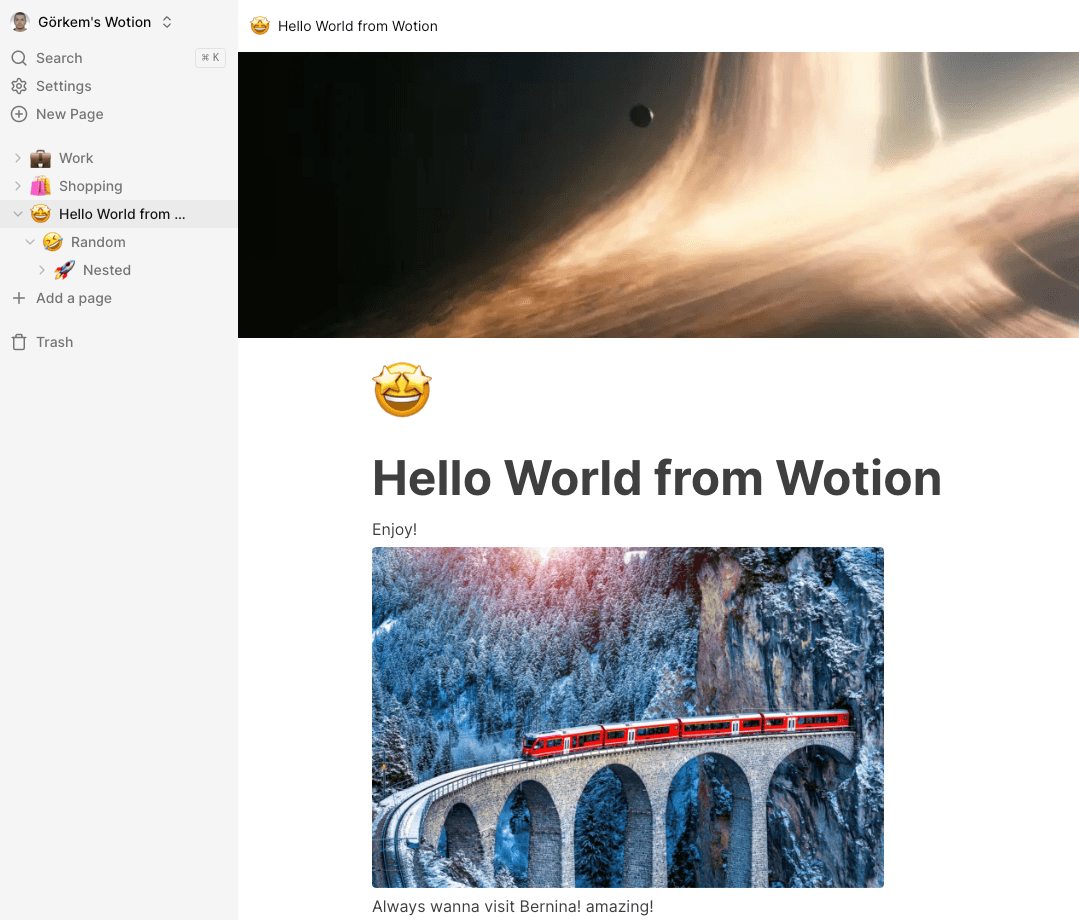Collapse the Hello World from Wotion tree
1079x920 pixels.
[18, 214]
